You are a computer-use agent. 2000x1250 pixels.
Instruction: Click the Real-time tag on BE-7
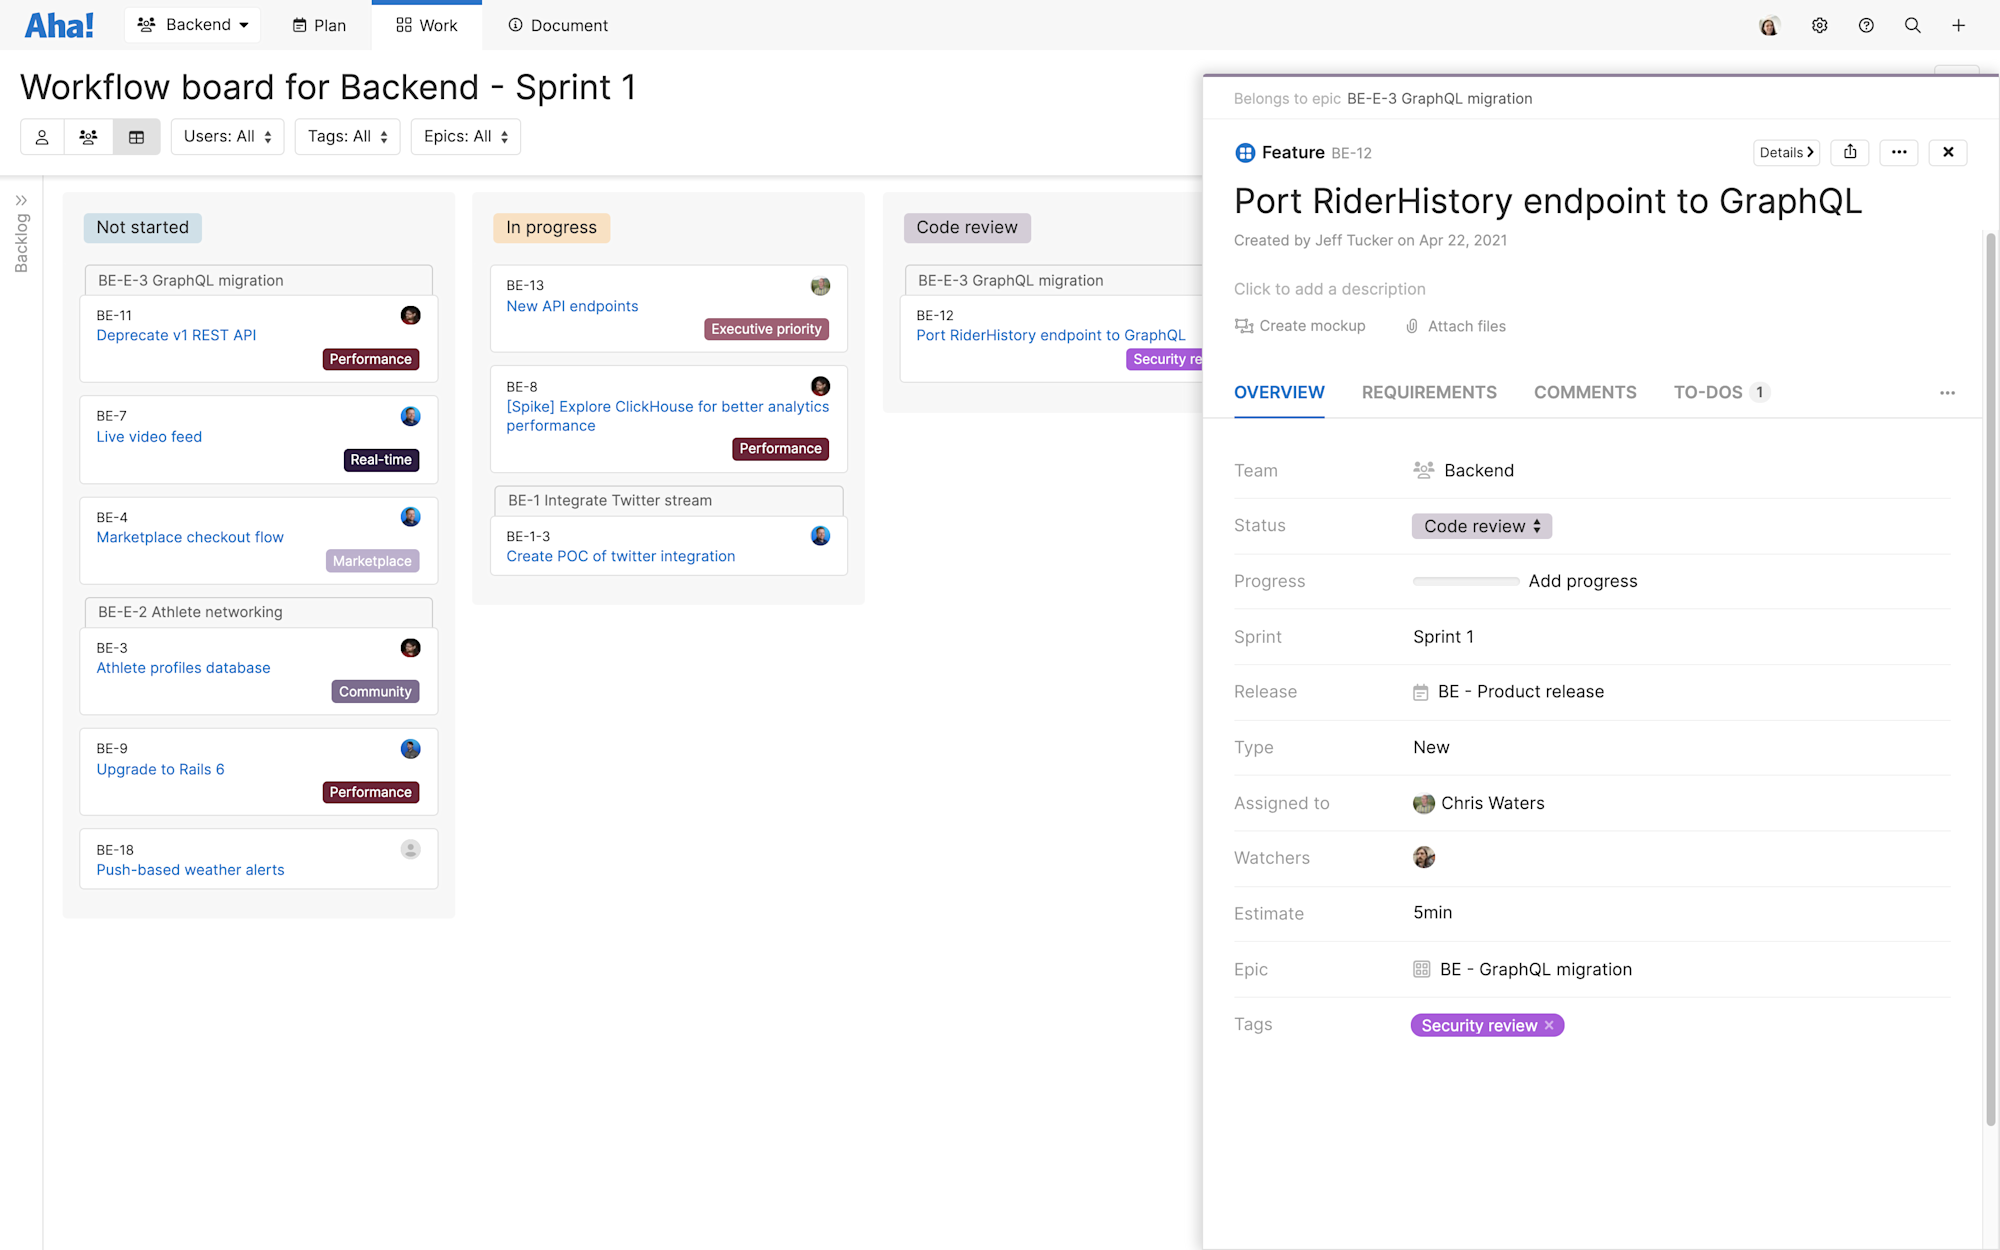(381, 460)
